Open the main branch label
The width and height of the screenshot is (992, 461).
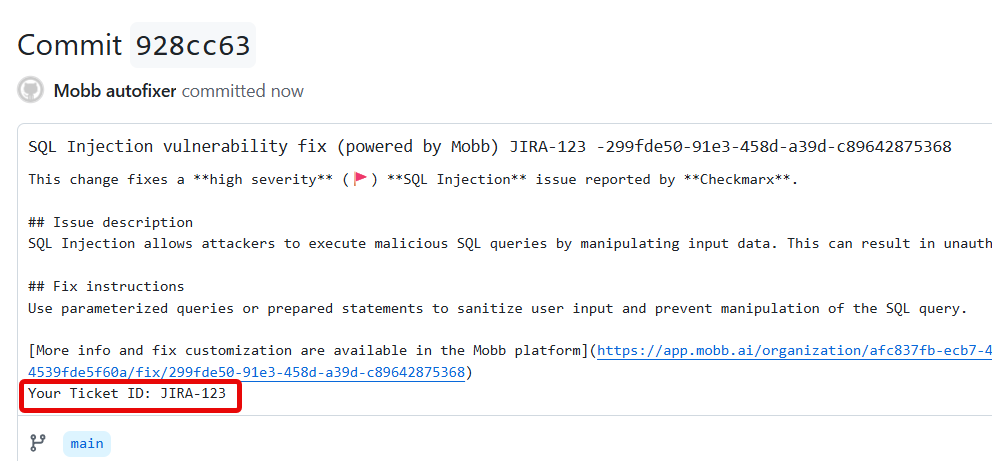87,443
